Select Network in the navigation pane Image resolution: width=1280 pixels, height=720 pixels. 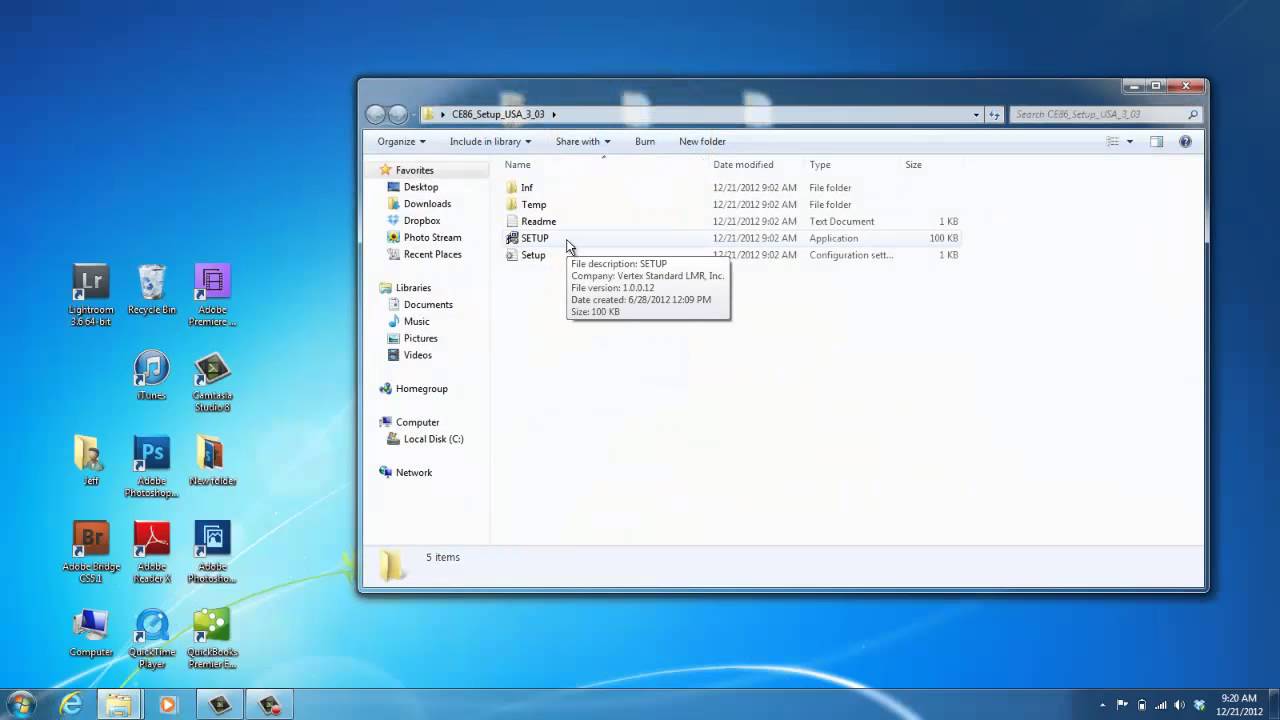pyautogui.click(x=413, y=473)
